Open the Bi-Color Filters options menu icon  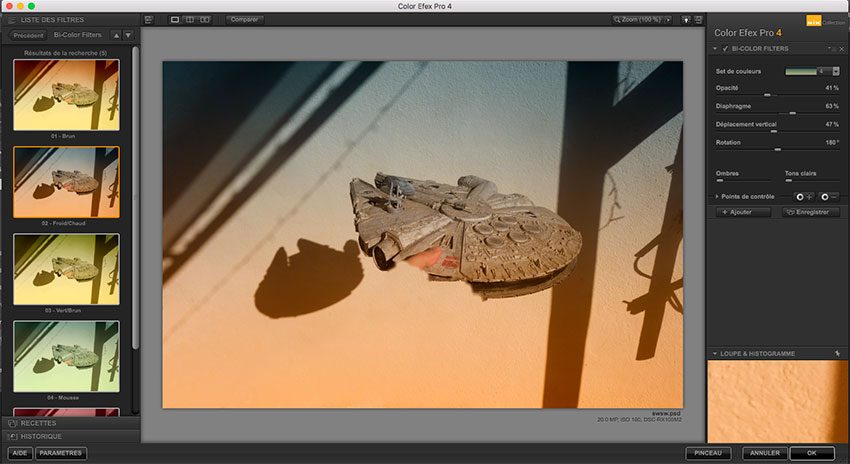point(832,49)
